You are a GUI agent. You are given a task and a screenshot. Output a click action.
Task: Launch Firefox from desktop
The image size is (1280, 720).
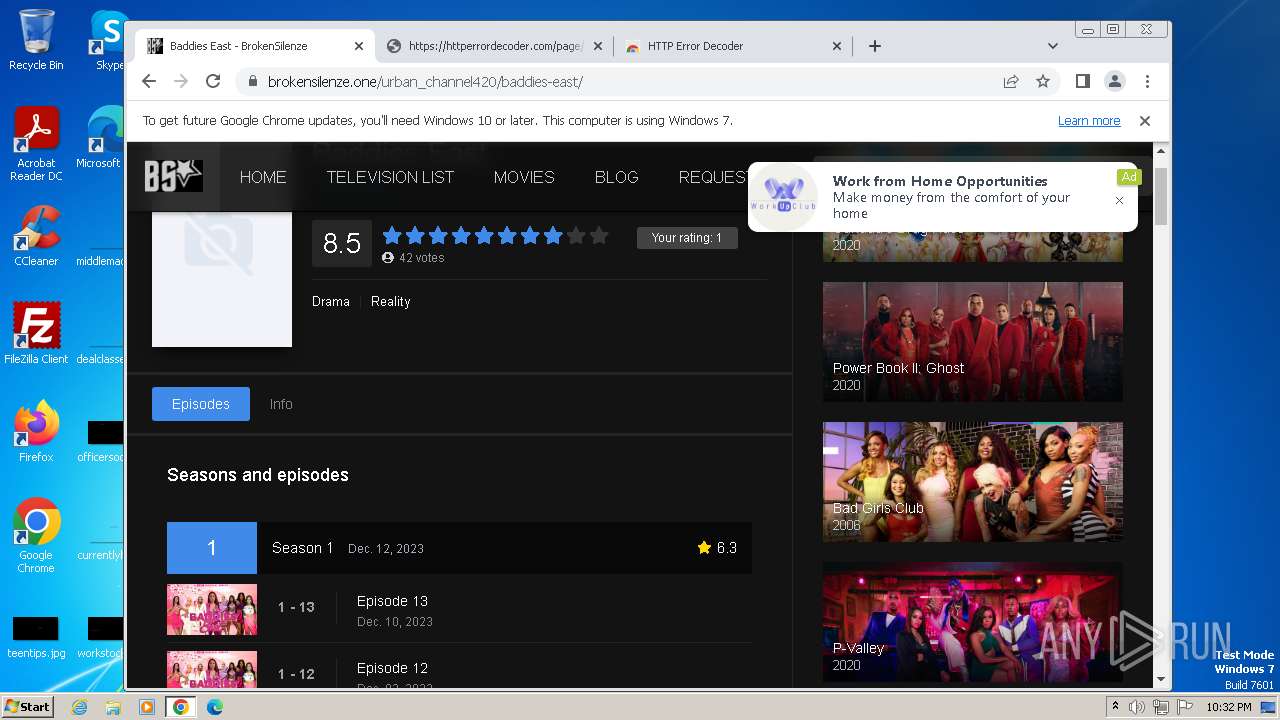36,431
